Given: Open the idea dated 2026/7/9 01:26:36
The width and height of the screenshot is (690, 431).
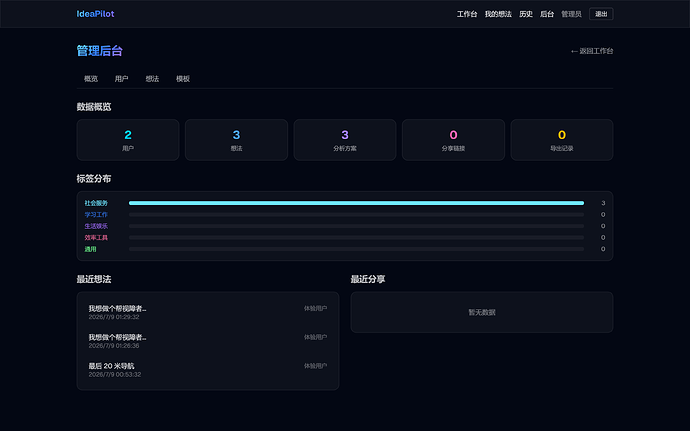Looking at the screenshot, I should [x=208, y=341].
